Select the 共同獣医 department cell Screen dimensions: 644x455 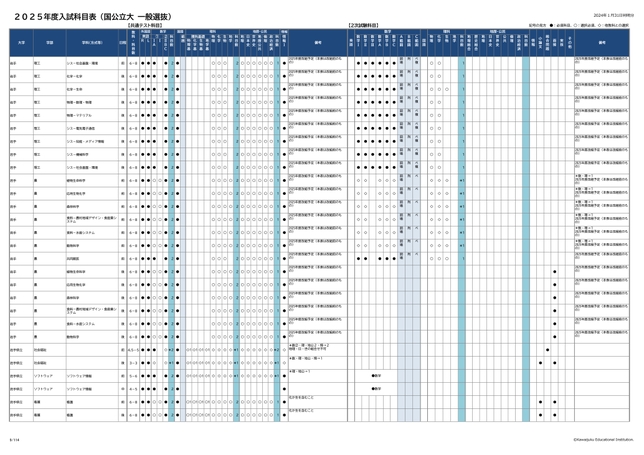(72, 258)
